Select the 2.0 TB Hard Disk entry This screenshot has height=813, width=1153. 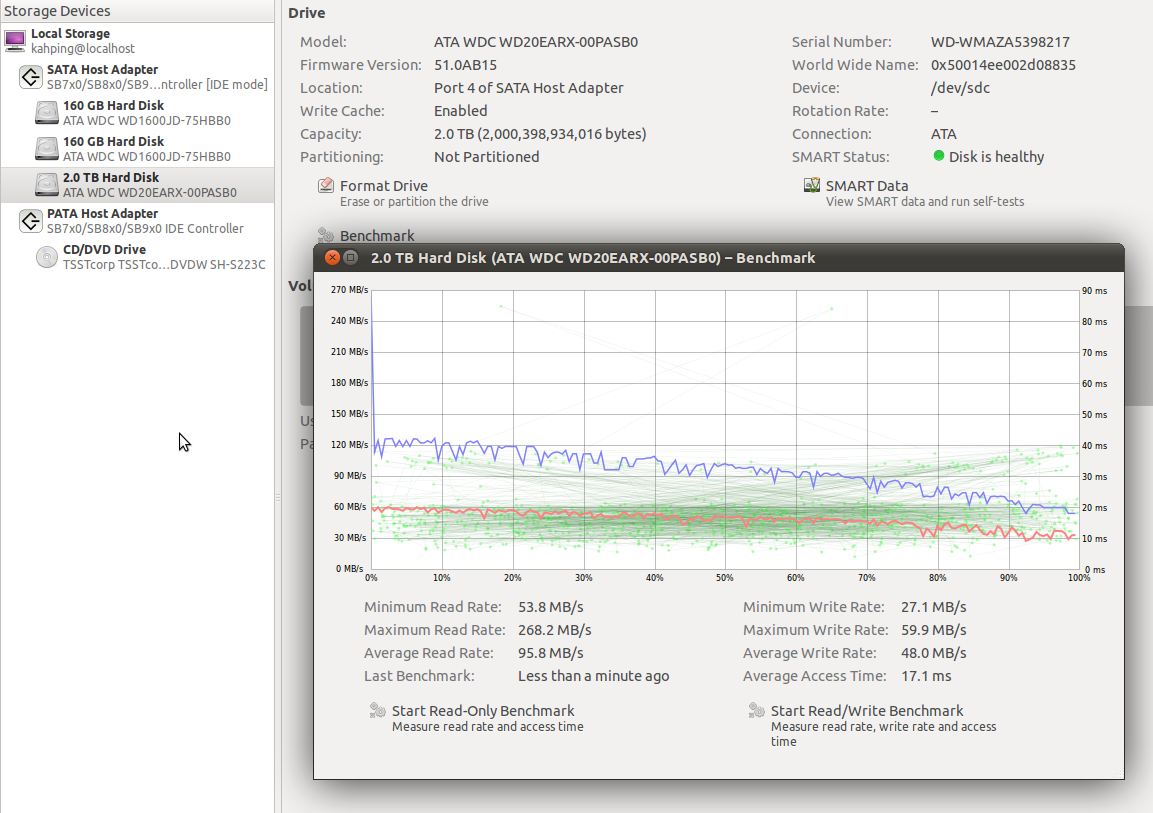click(x=137, y=185)
